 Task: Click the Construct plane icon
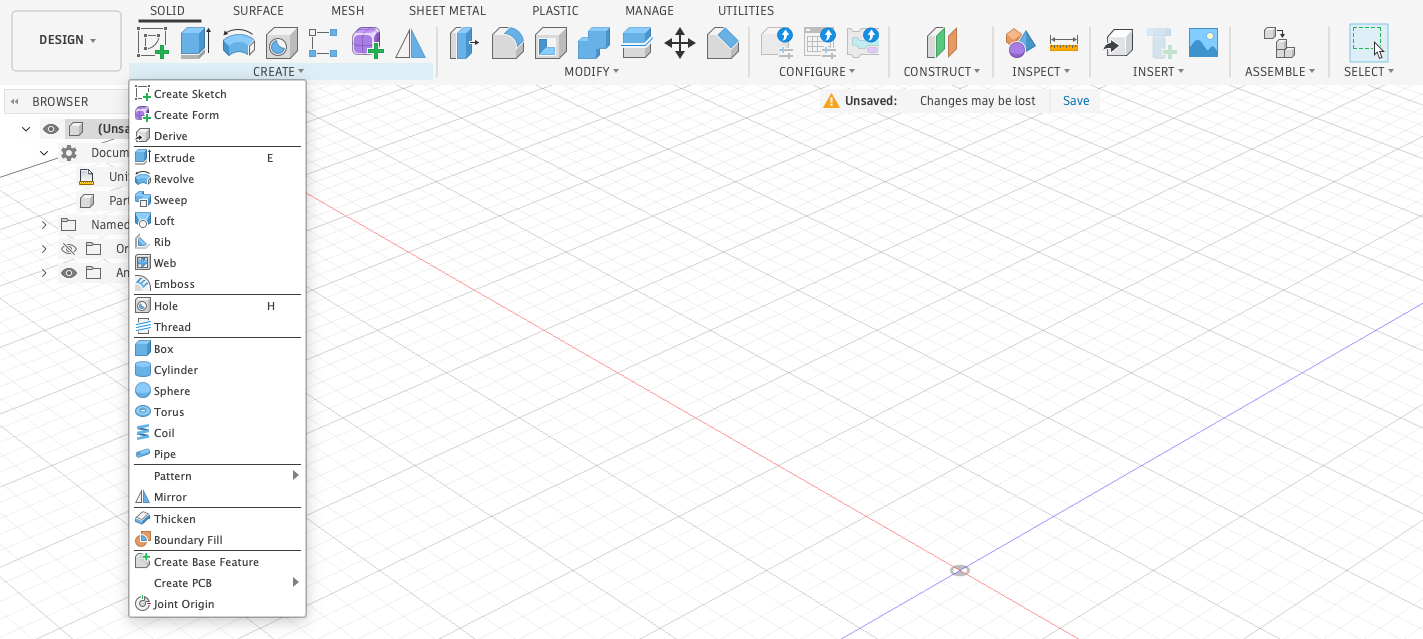pos(941,42)
